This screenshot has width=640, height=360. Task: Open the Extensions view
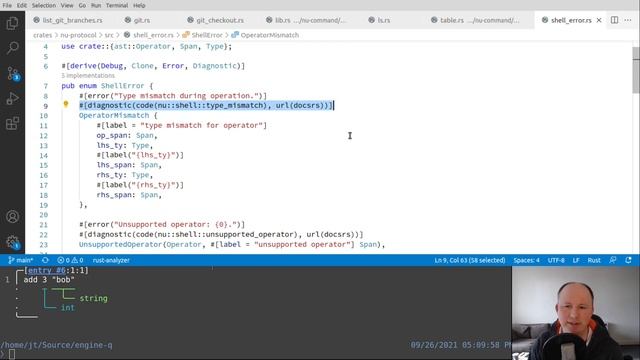12,123
